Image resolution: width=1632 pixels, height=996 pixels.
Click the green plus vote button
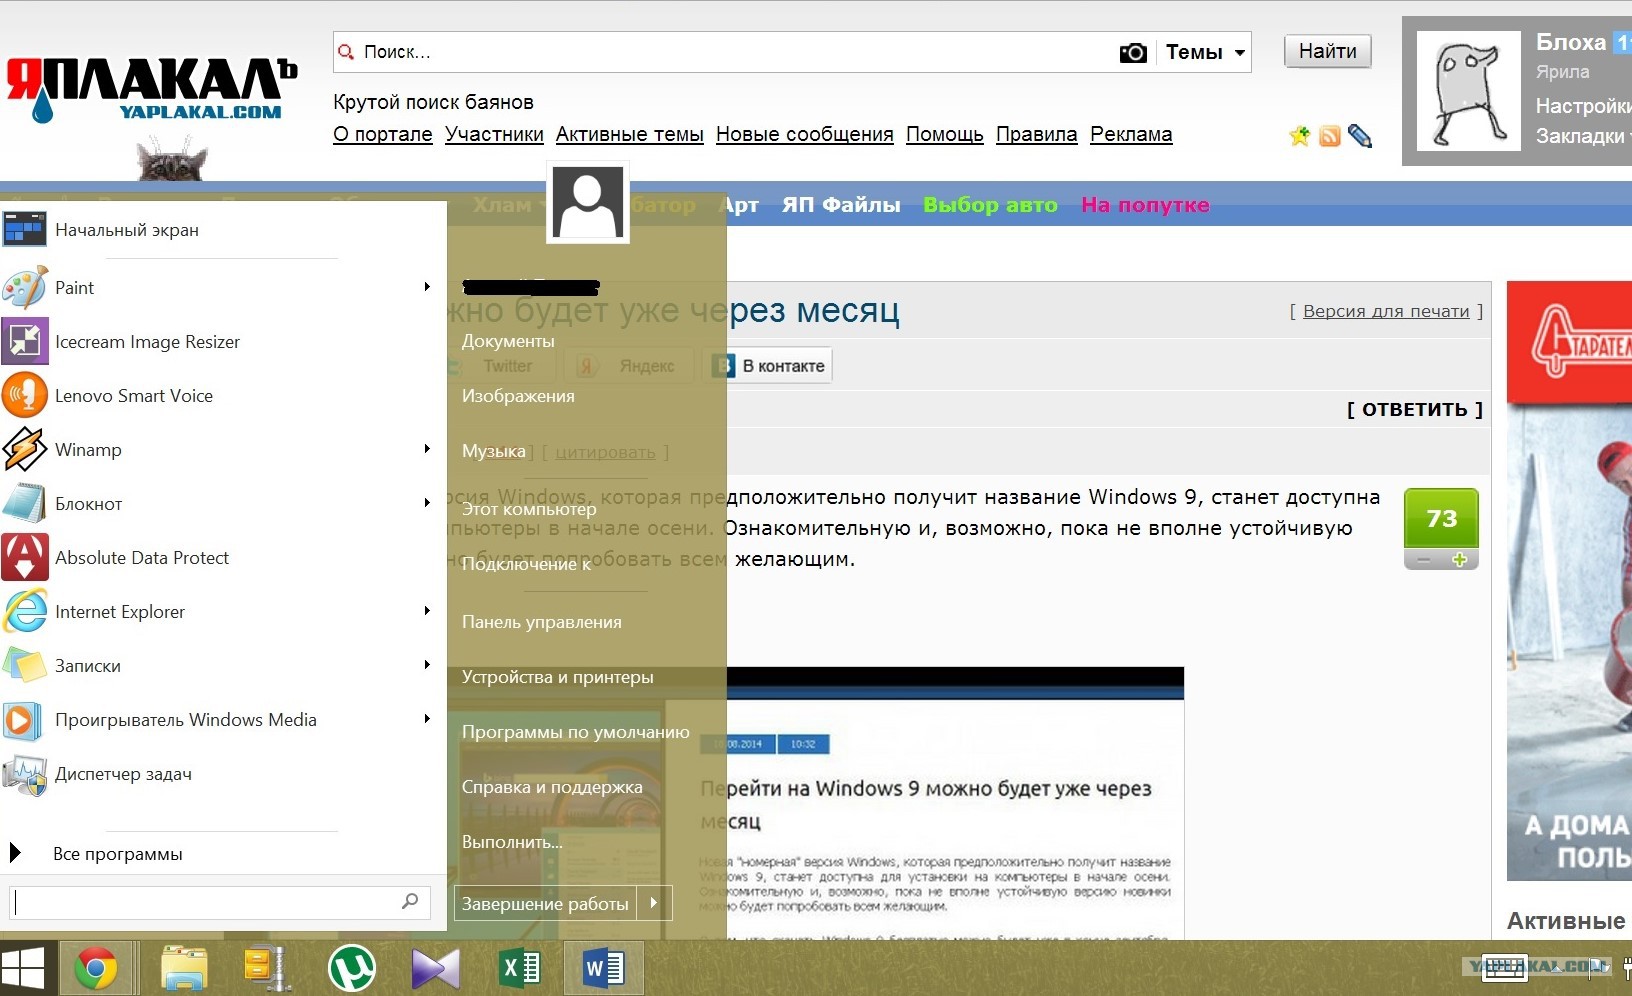[x=1459, y=560]
